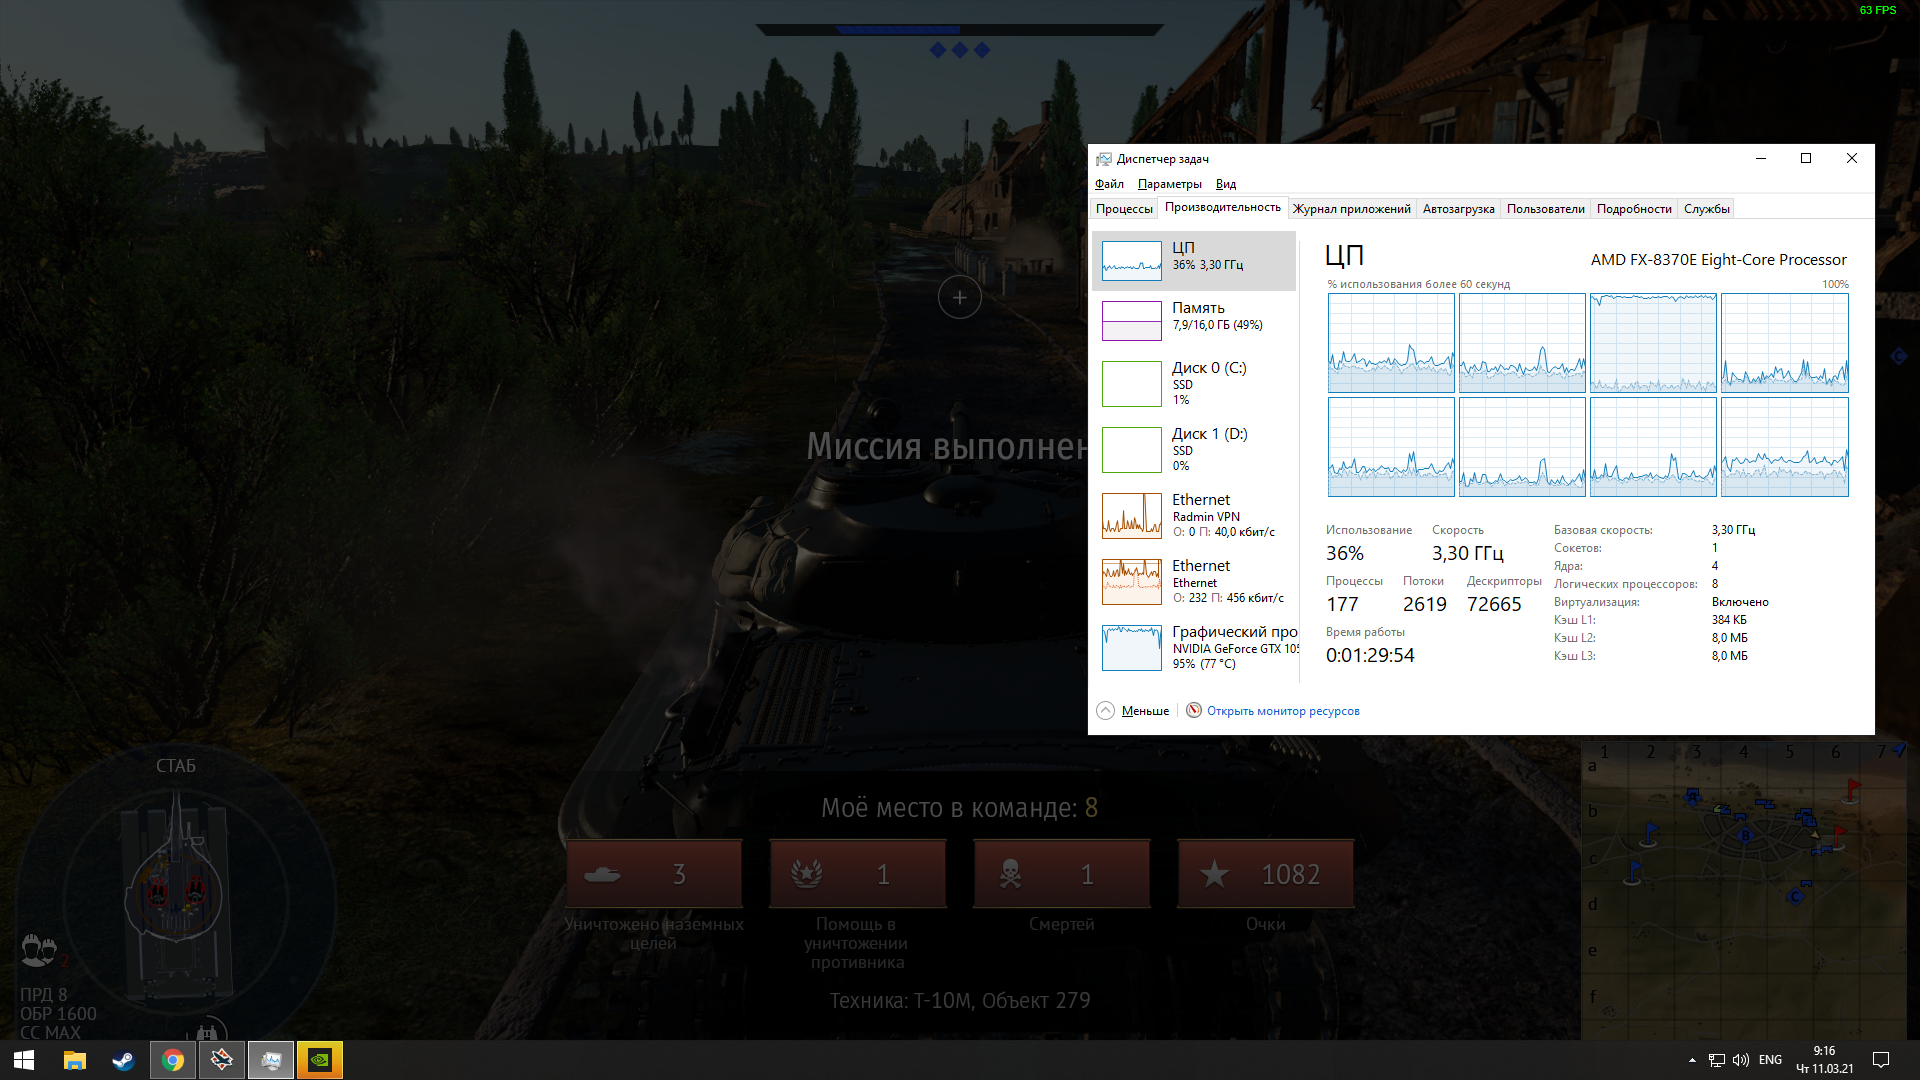Click the speed value 3,30 ГГц under Скорость
The width and height of the screenshot is (1920, 1080).
click(x=1467, y=553)
